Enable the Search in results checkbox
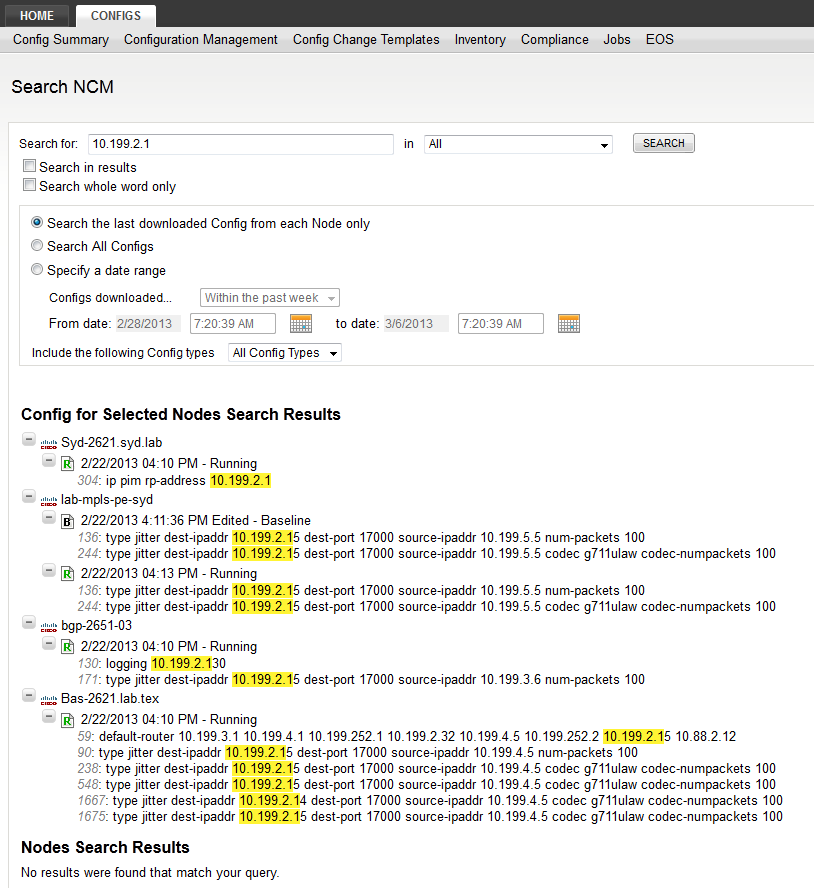The width and height of the screenshot is (814, 888). pos(29,166)
